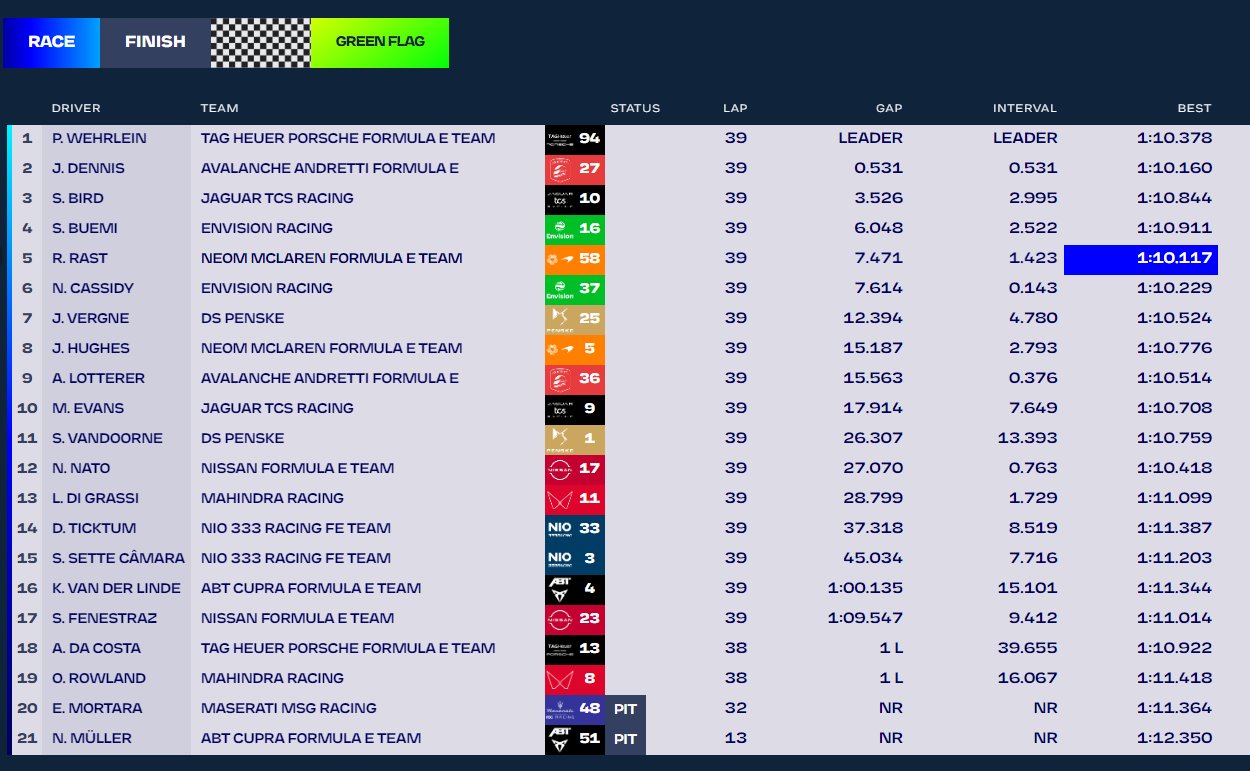Click Da Costa's interval 39.655
The width and height of the screenshot is (1250, 771).
click(x=1028, y=648)
